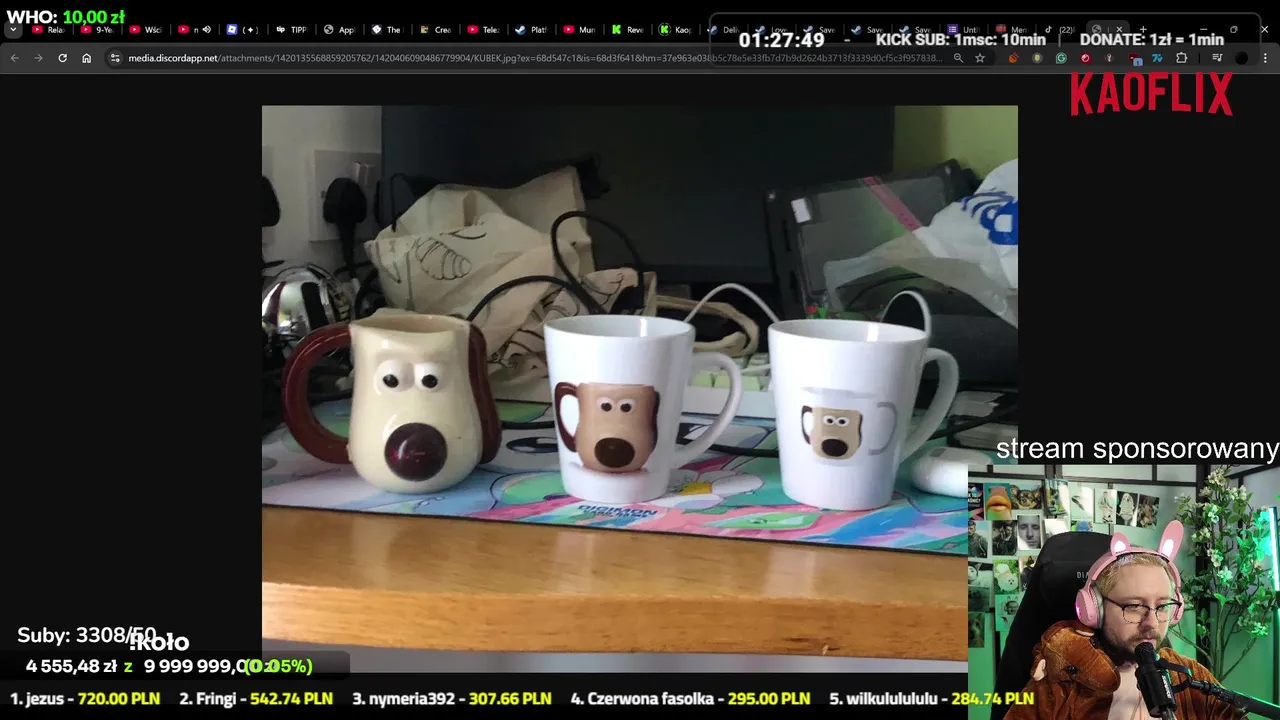Switch to the 'Platf' Steam tab

pos(531,30)
